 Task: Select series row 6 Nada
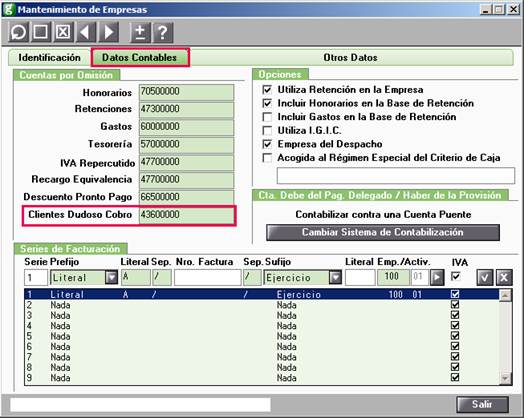click(x=261, y=346)
